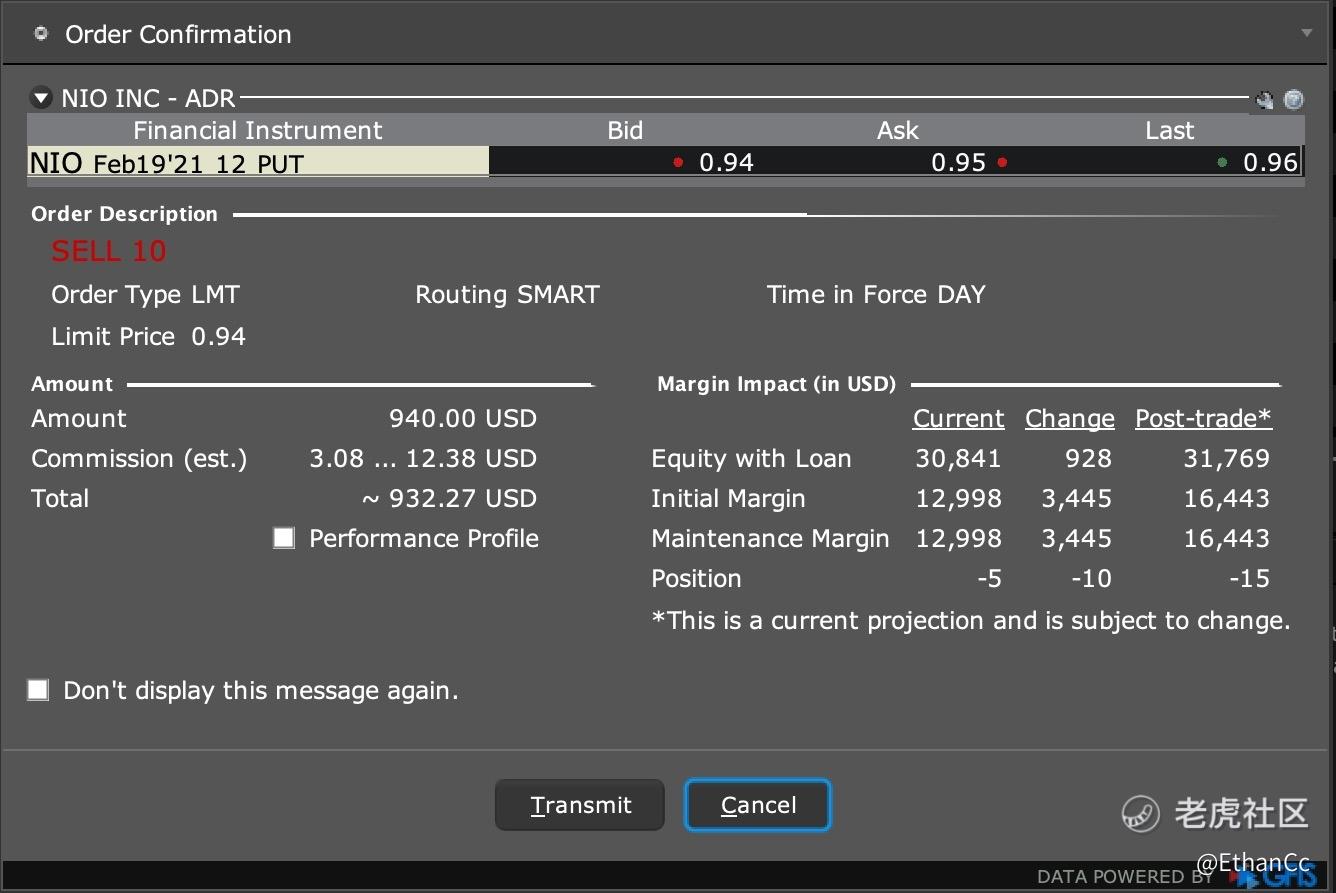This screenshot has width=1336, height=893.
Task: Click the total ~ 932.27 USD value
Action: coord(449,498)
